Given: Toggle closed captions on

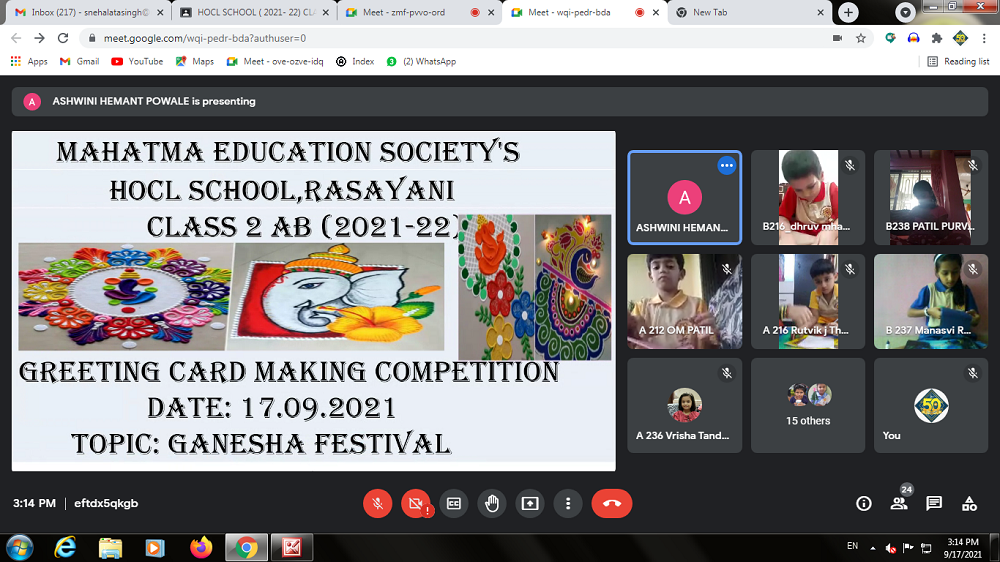Looking at the screenshot, I should (453, 504).
